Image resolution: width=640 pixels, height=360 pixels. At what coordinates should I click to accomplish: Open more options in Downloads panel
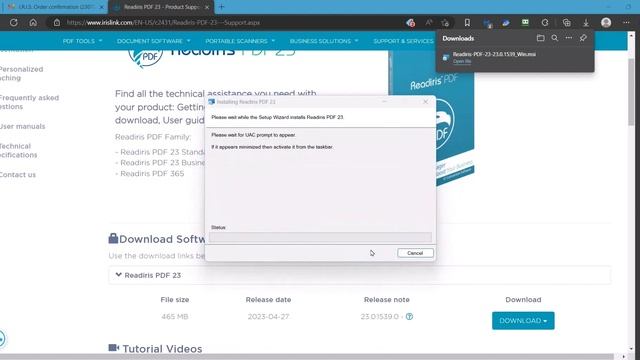pyautogui.click(x=569, y=38)
